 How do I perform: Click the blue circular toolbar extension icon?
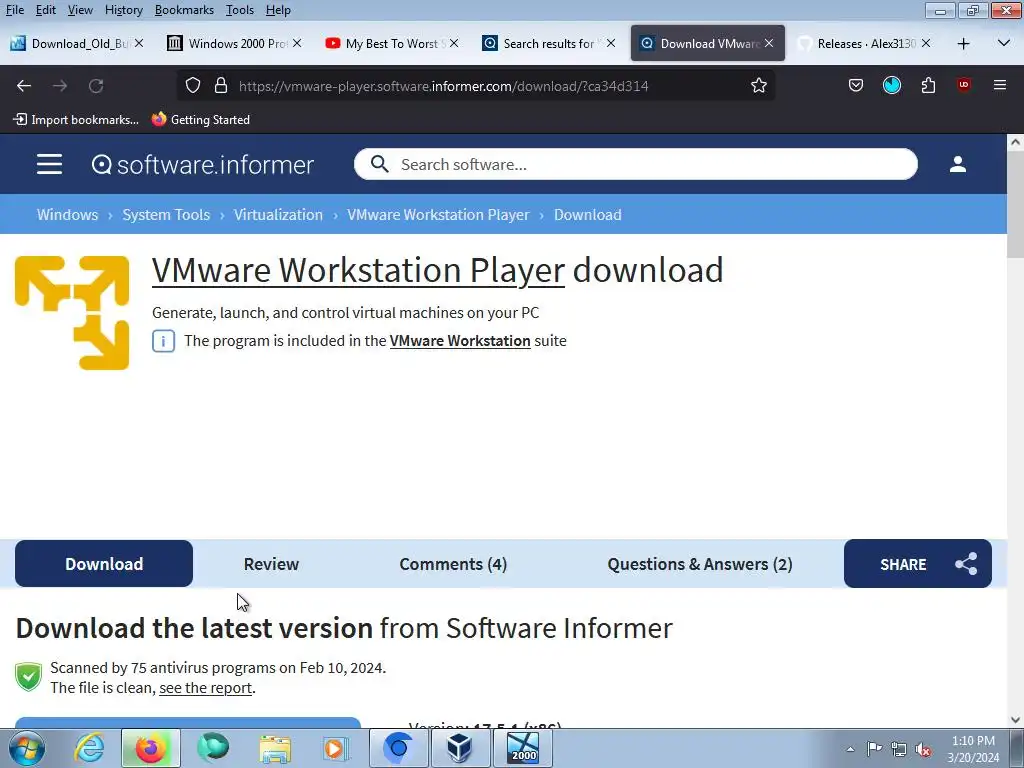(x=891, y=86)
